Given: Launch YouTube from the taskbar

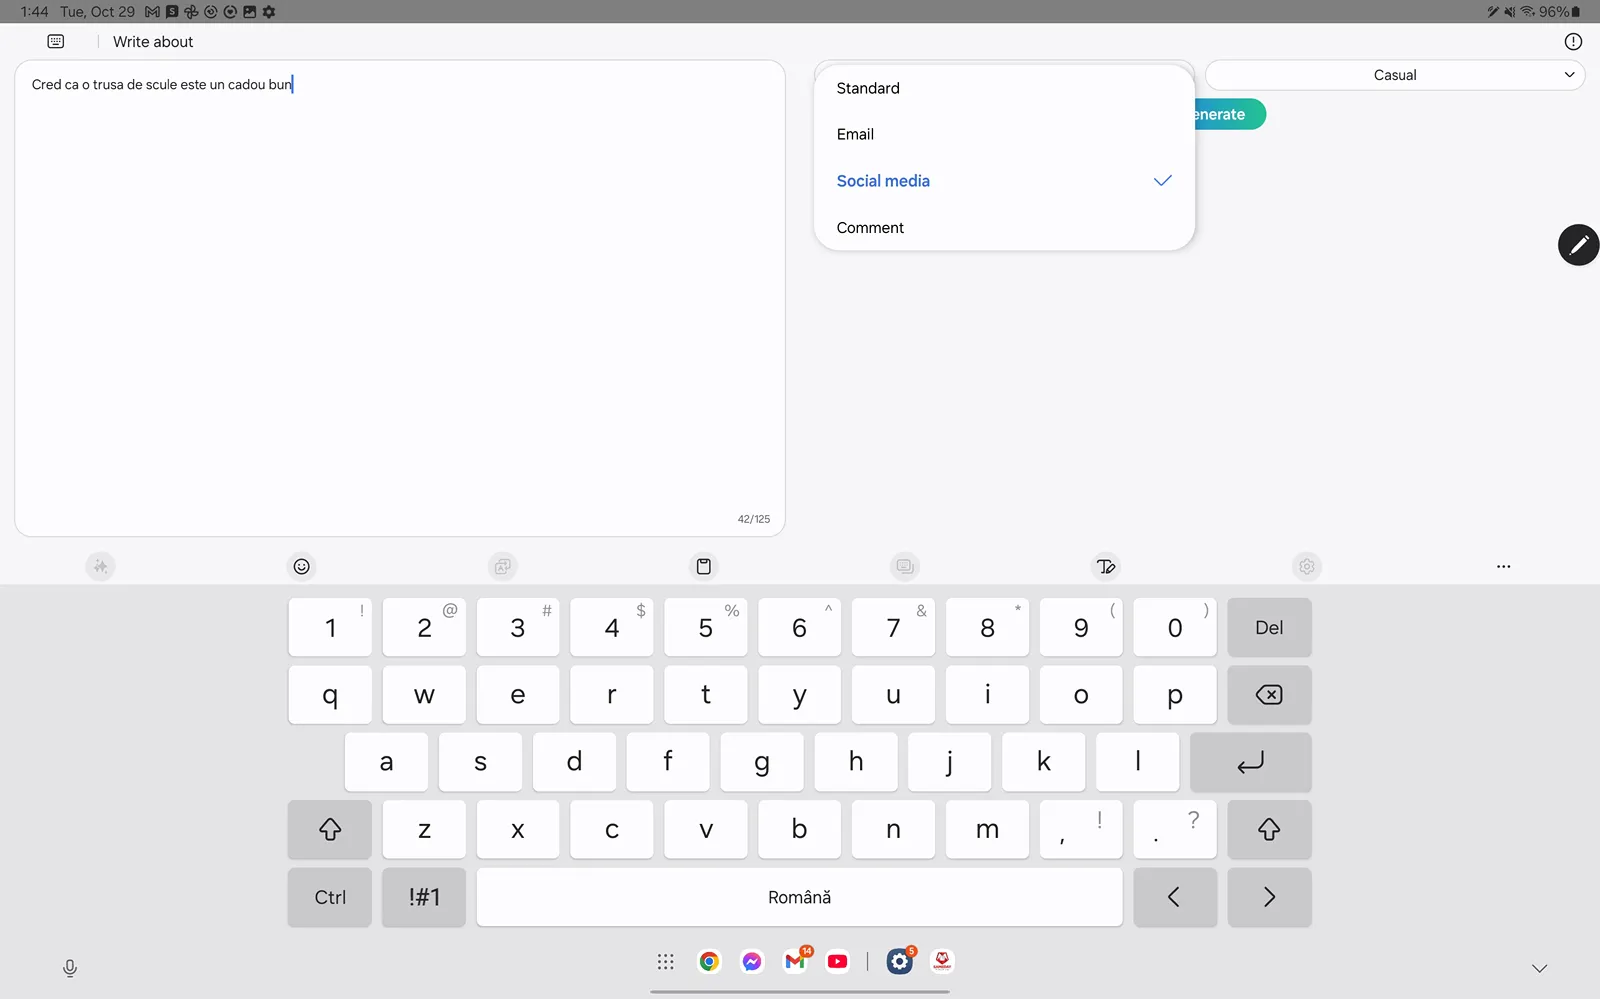Looking at the screenshot, I should pos(838,962).
